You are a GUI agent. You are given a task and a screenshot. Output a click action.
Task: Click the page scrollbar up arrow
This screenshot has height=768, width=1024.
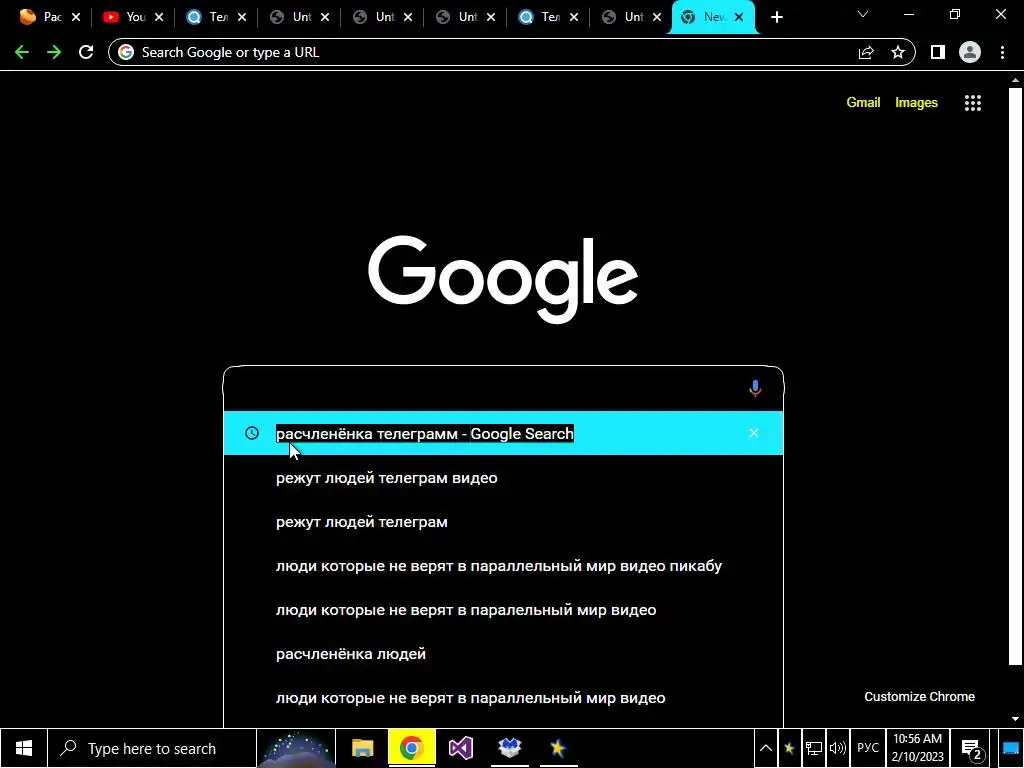[1015, 81]
